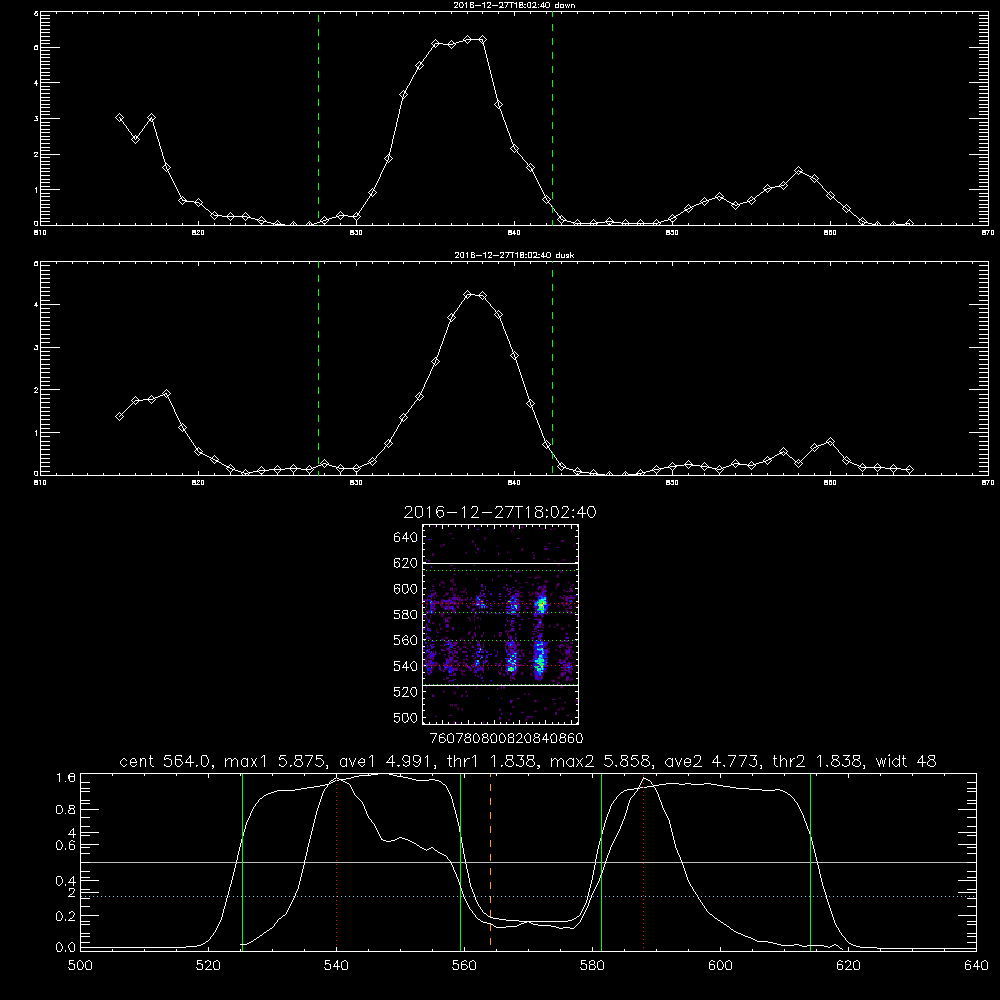The image size is (1000, 1000).
Task: Click the "500" x-axis label of profile plot
Action: (x=80, y=966)
